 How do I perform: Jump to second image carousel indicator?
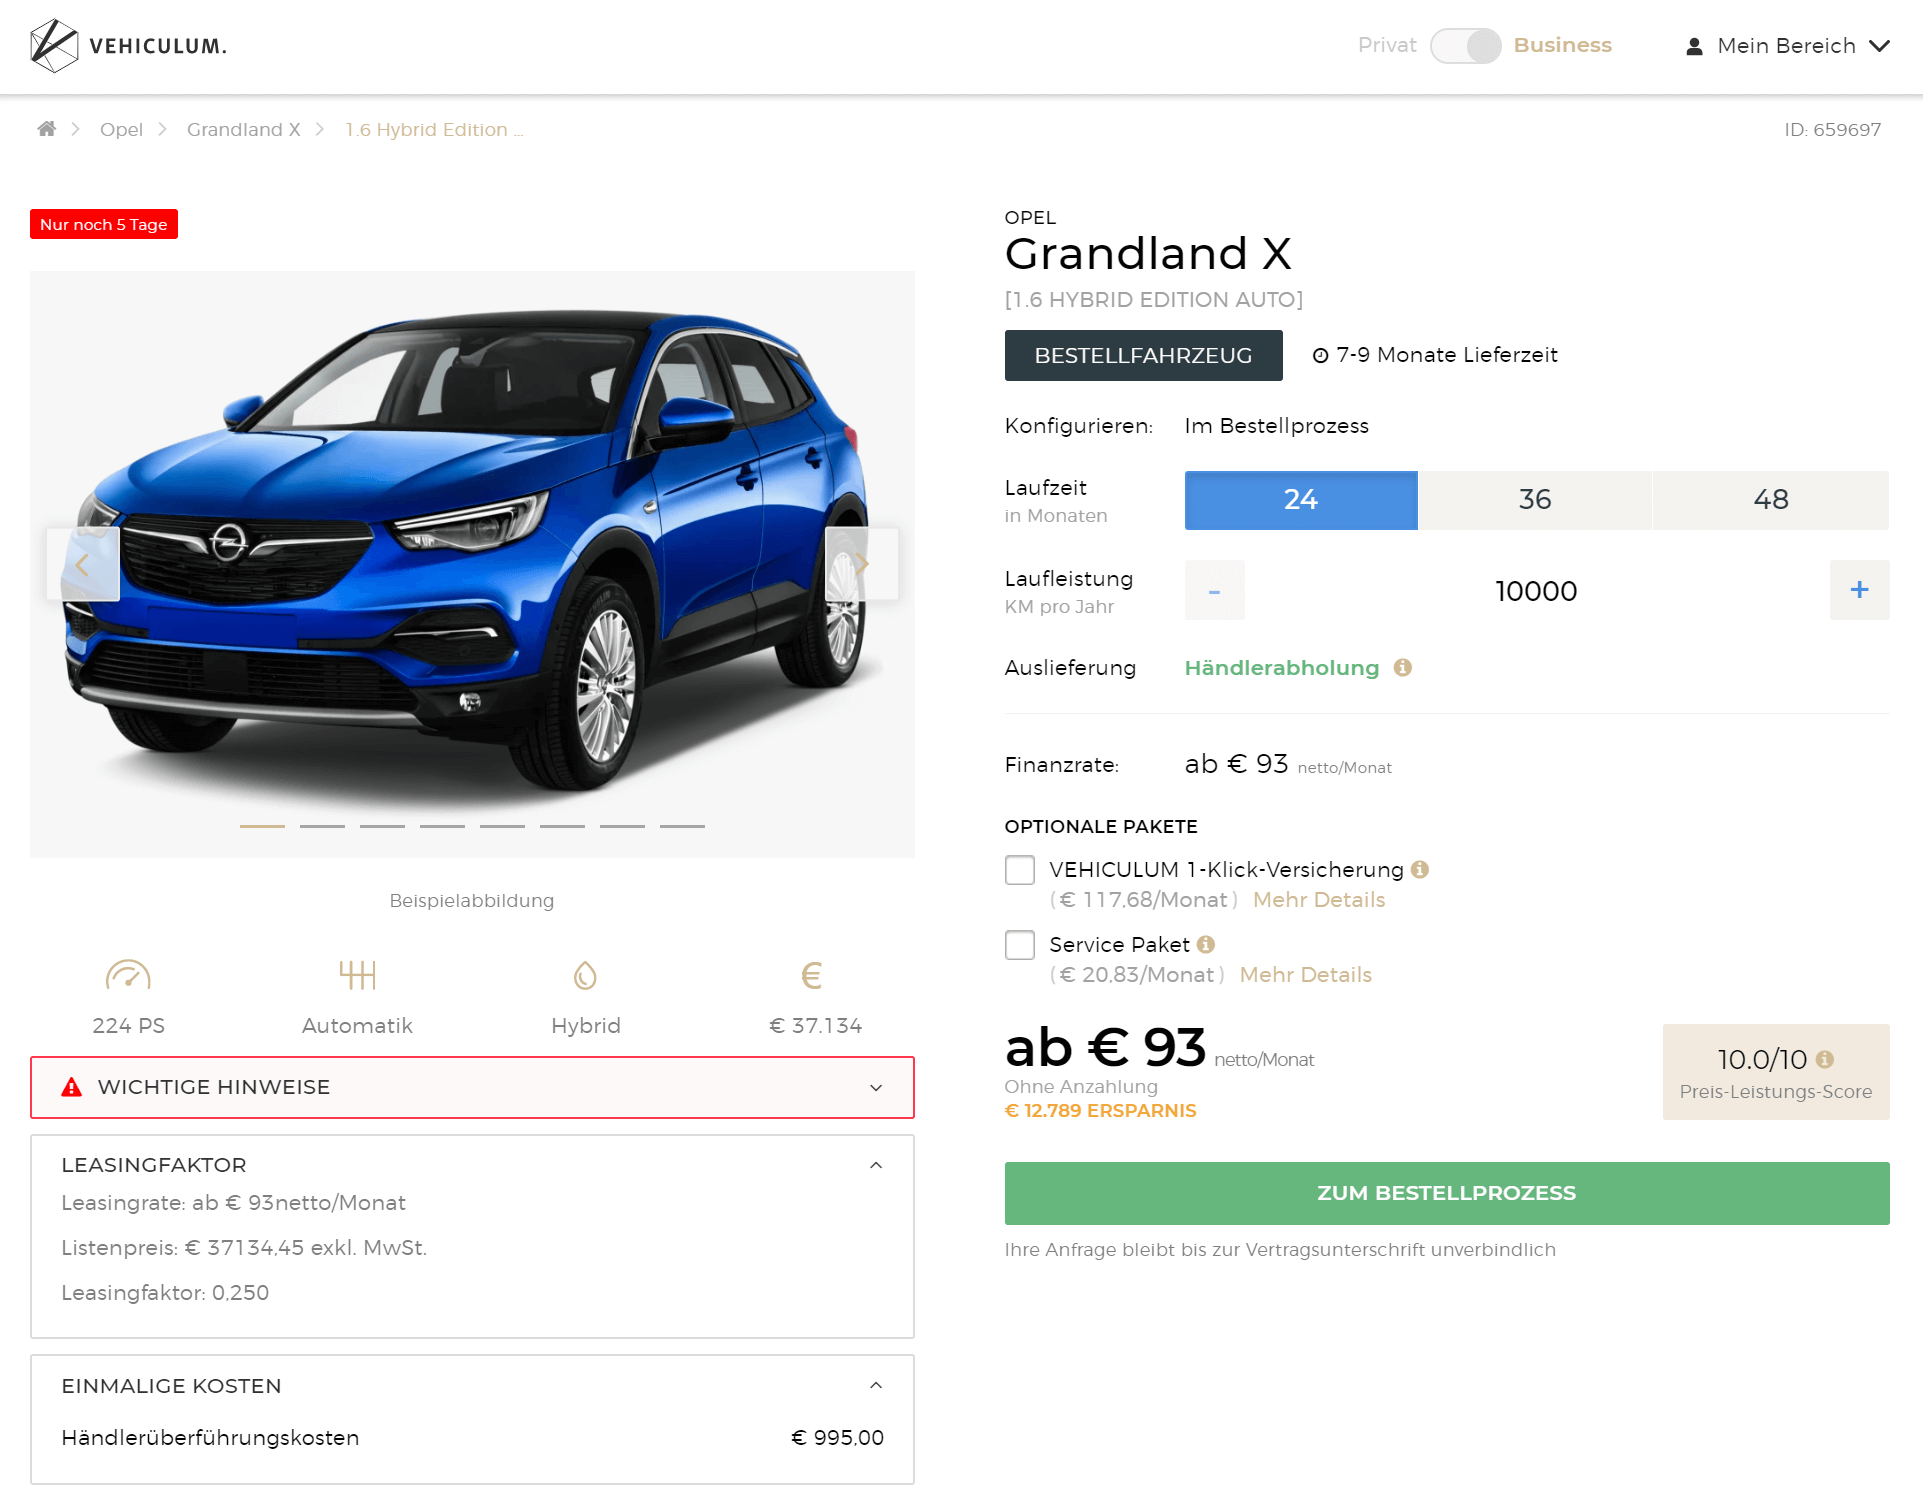tap(322, 826)
